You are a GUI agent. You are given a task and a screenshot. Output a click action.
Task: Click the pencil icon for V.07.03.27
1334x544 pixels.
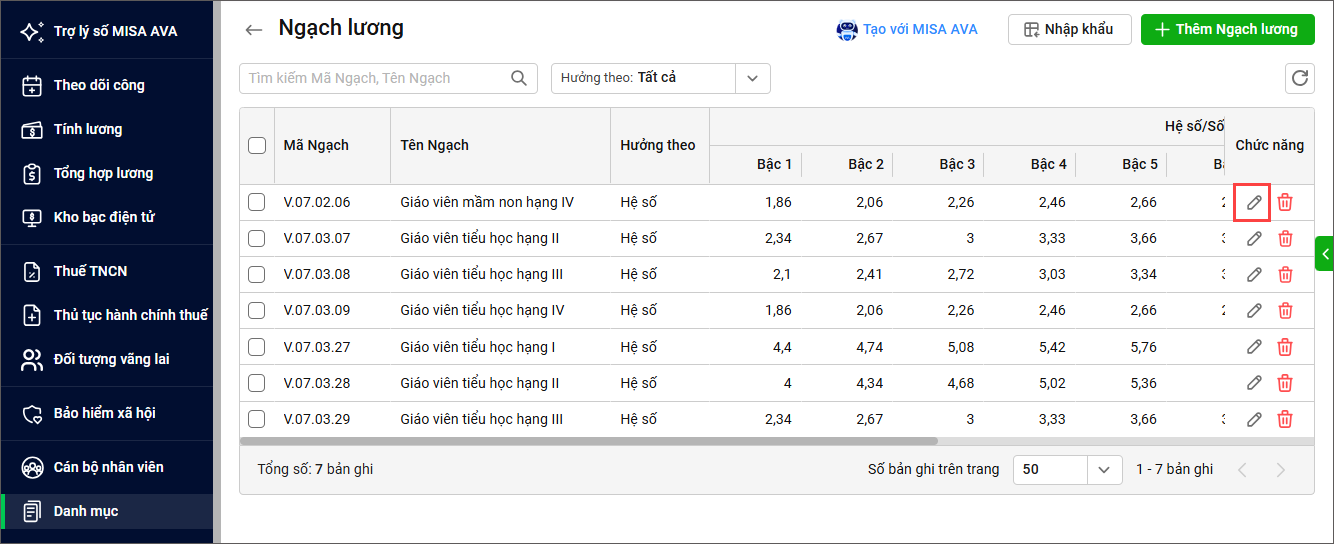(1253, 347)
